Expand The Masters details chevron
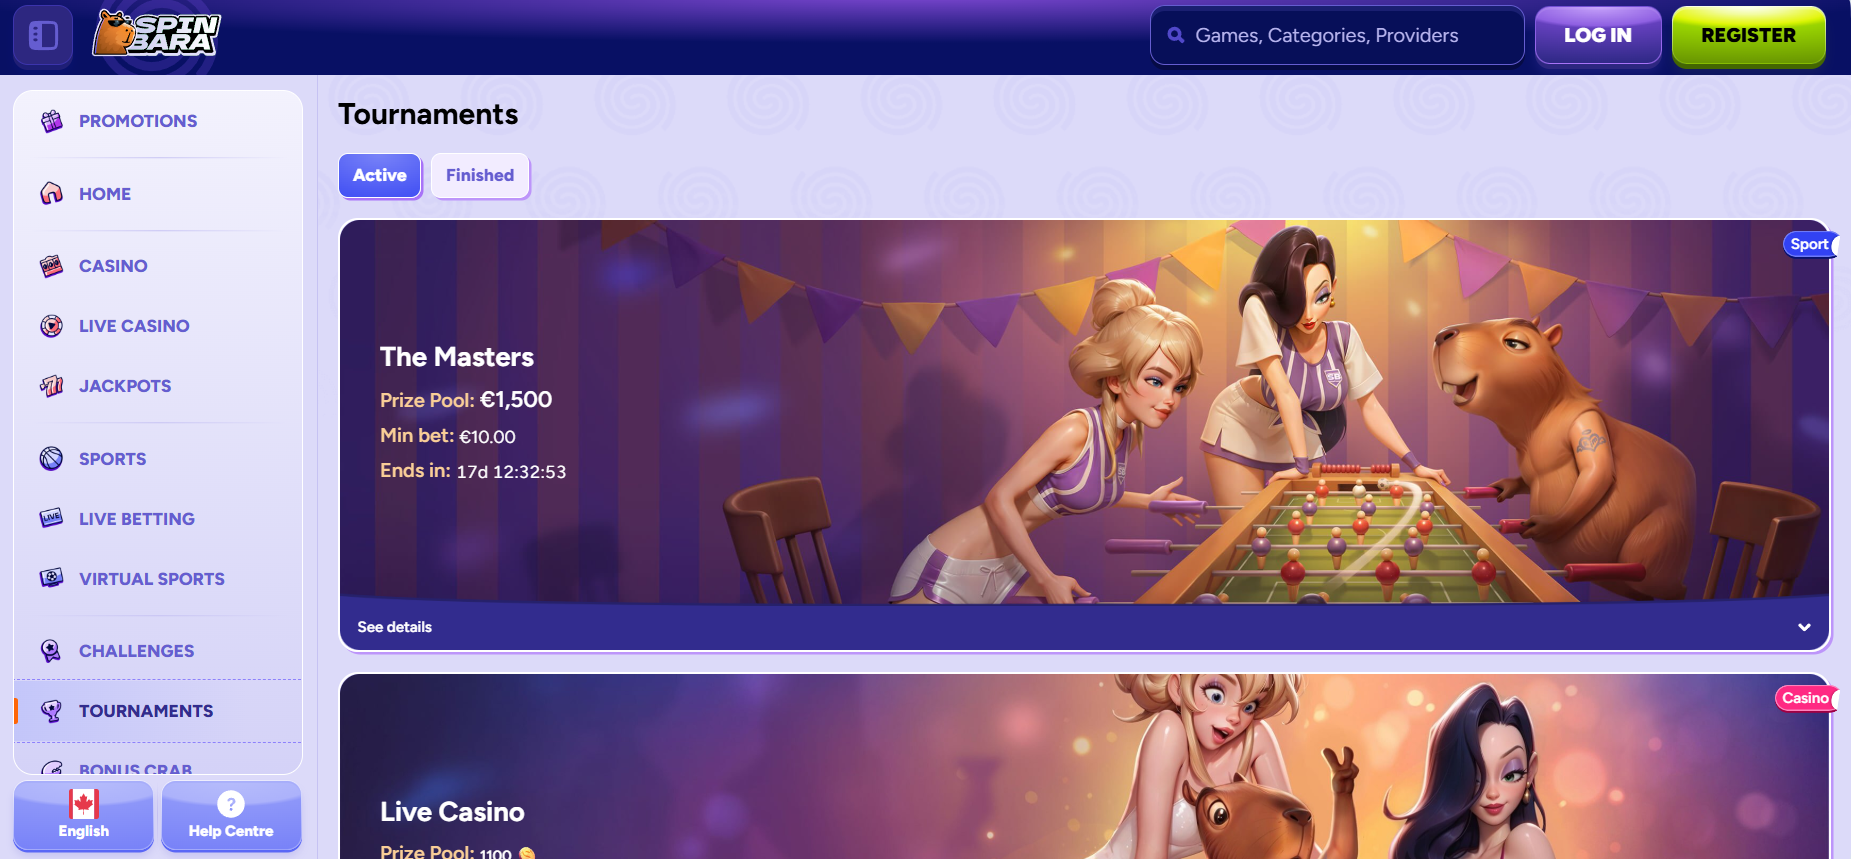The width and height of the screenshot is (1851, 859). 1804,627
